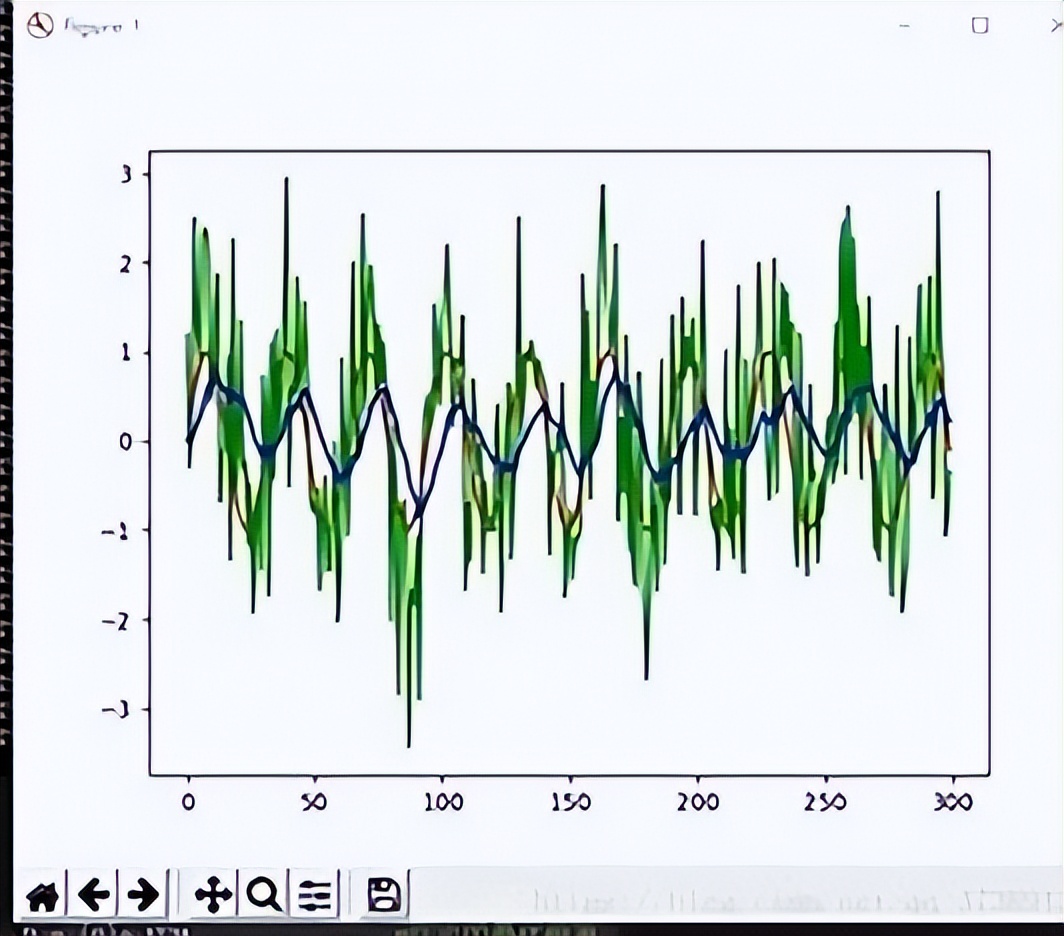Click the x-axis tick label 100
The width and height of the screenshot is (1064, 936).
point(443,802)
